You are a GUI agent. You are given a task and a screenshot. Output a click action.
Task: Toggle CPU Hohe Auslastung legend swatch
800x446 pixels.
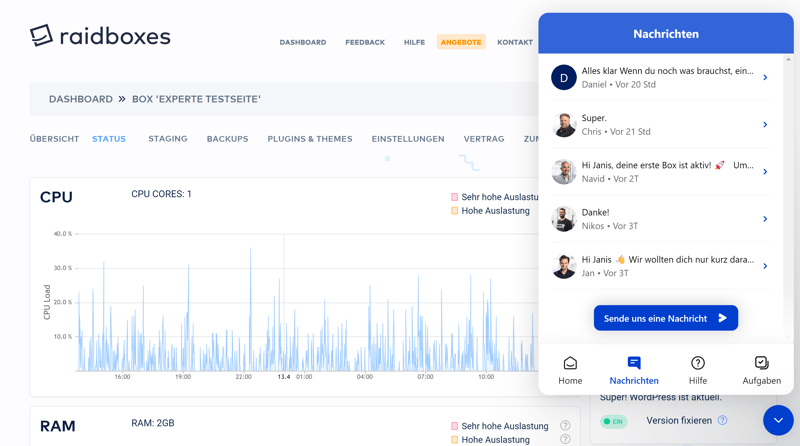(x=455, y=211)
